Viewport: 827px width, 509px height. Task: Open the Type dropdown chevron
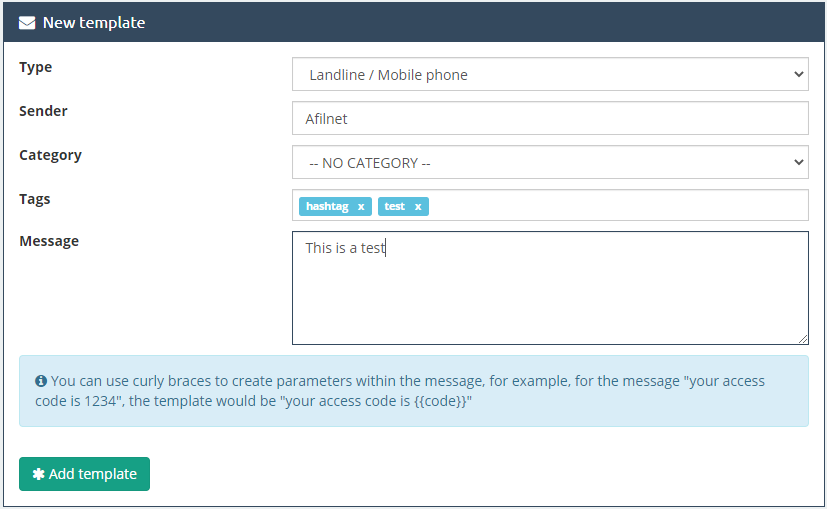[x=799, y=74]
